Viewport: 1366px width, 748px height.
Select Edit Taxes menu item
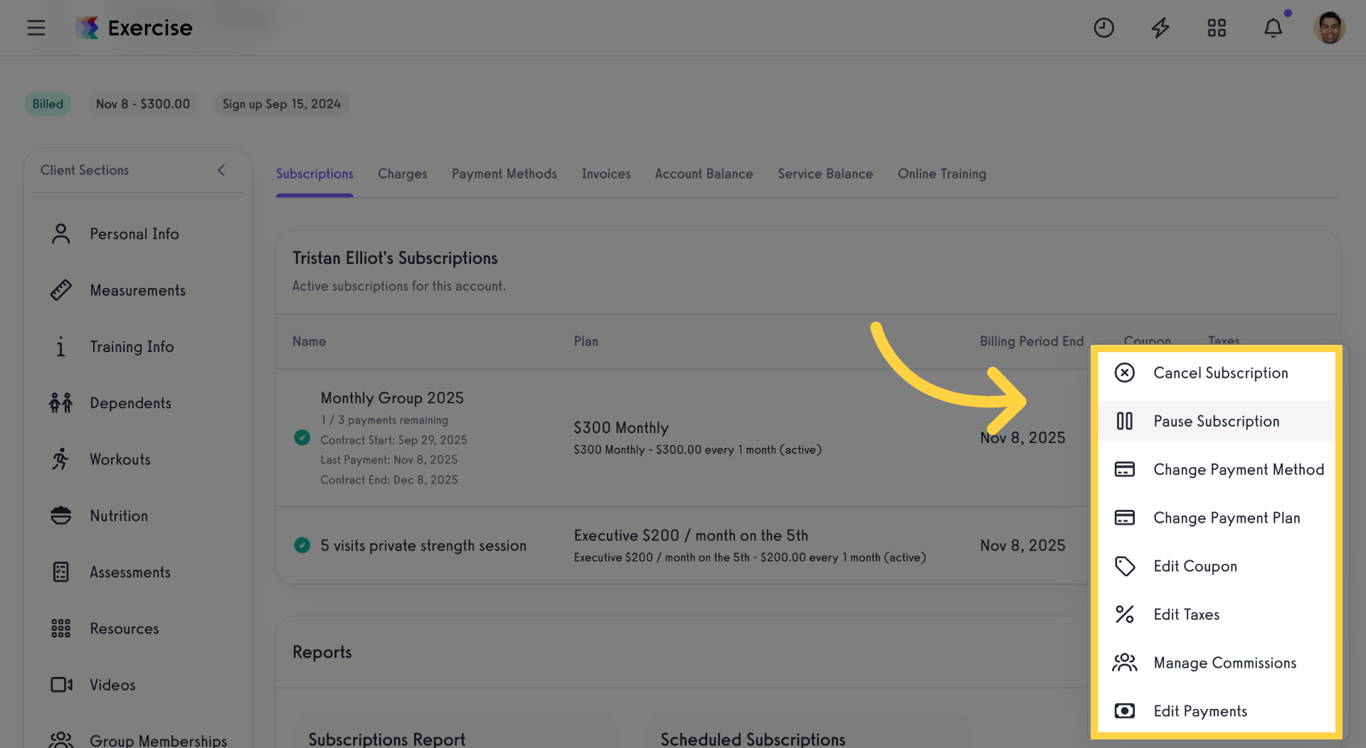[1216, 615]
